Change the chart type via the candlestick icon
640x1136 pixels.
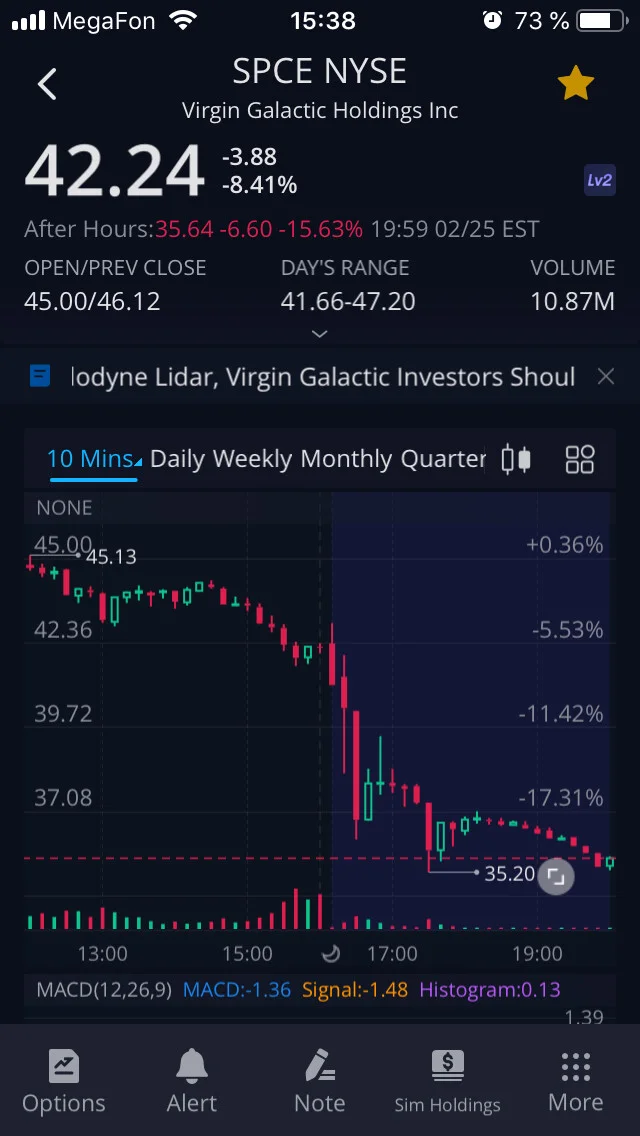(x=516, y=459)
